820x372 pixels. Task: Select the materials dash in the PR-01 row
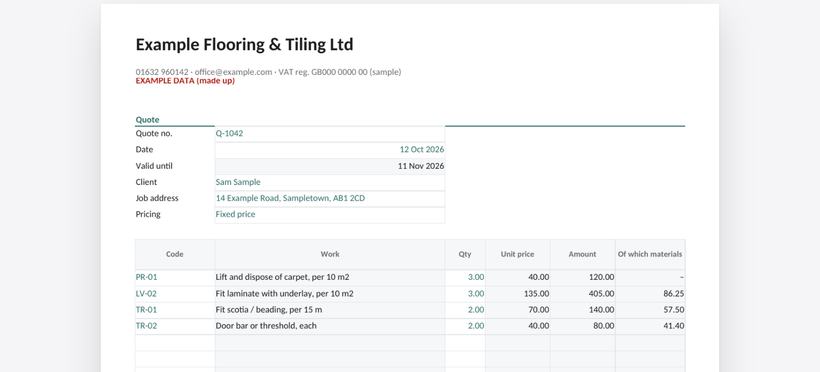tap(650, 277)
